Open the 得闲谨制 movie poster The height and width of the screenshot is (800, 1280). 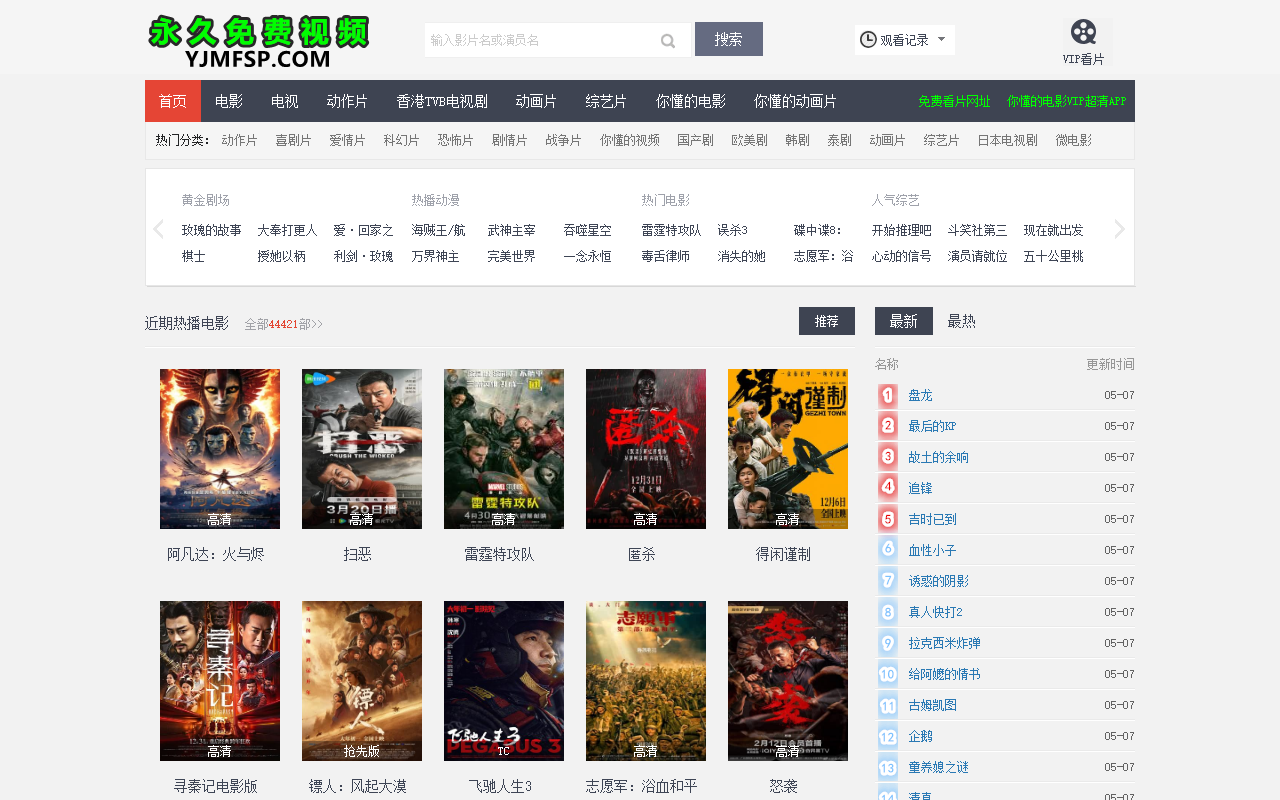click(x=788, y=449)
